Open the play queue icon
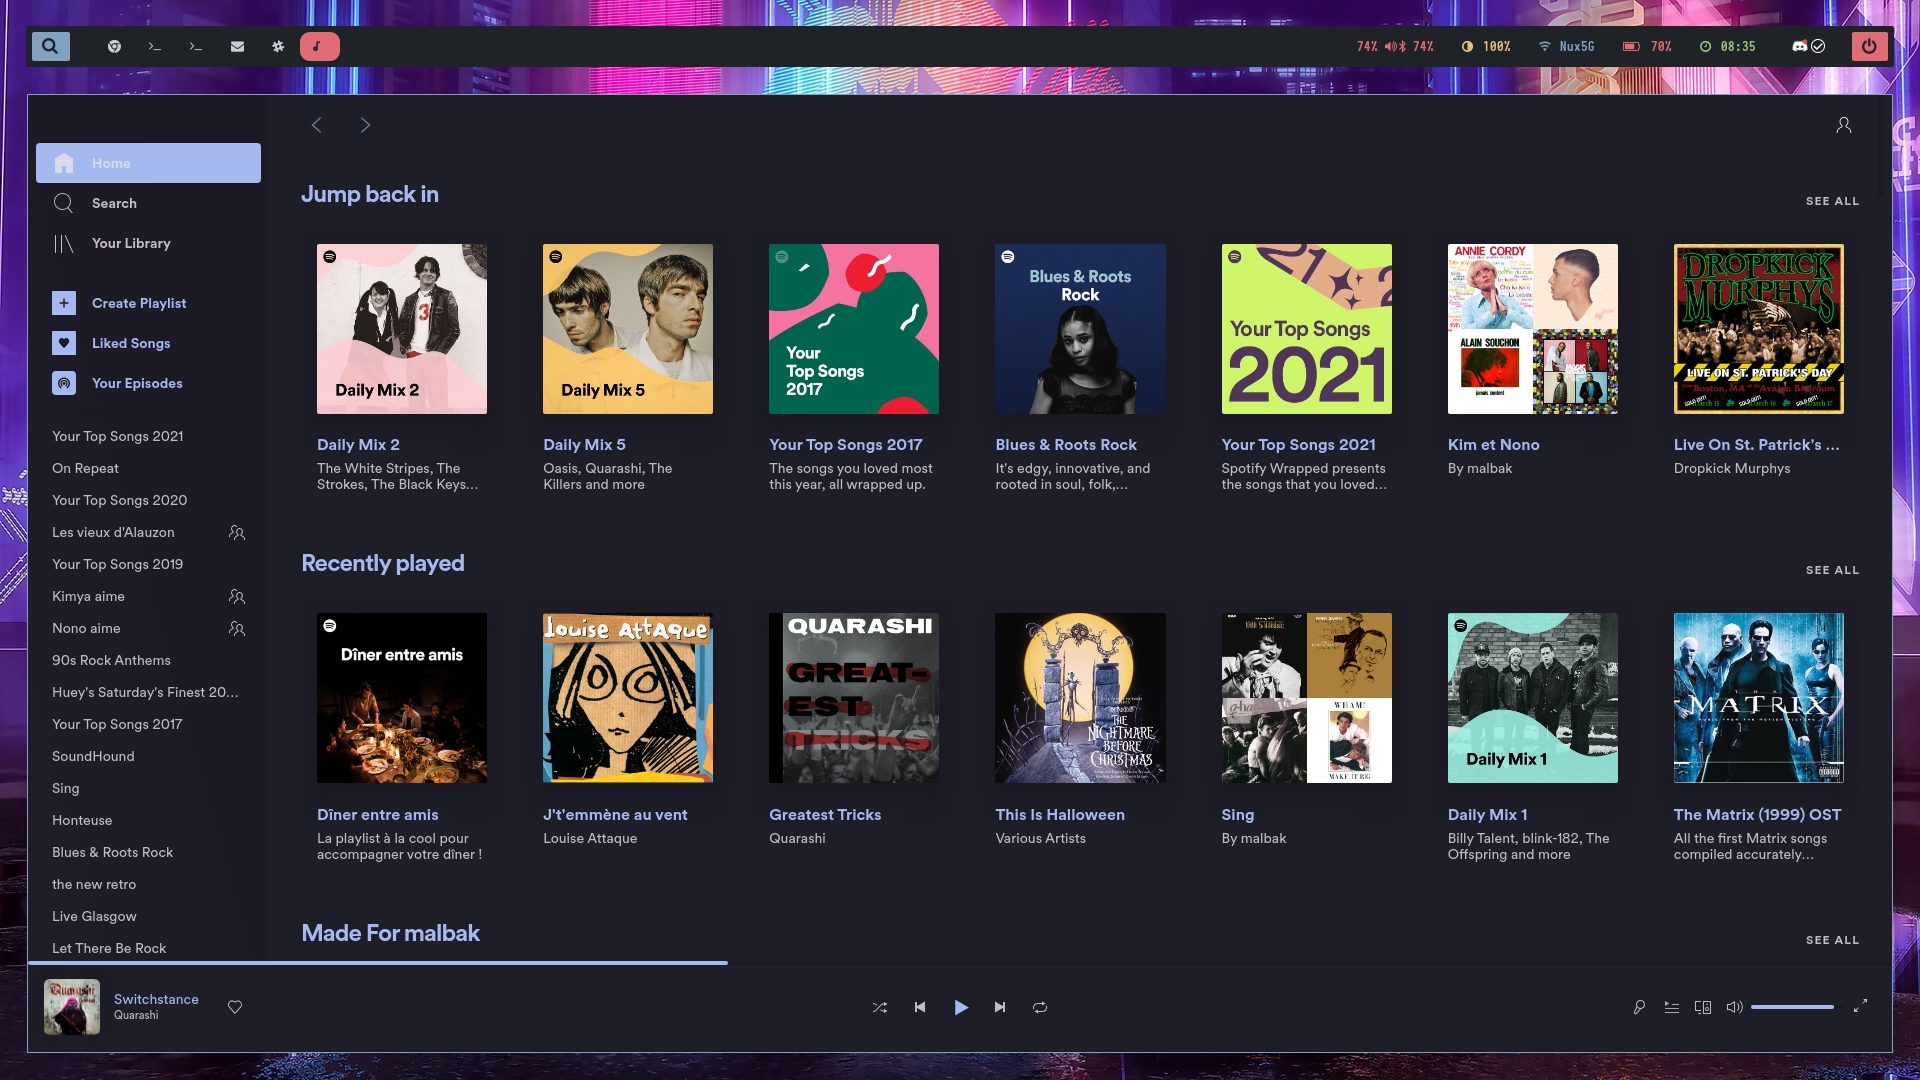 [x=1671, y=1007]
